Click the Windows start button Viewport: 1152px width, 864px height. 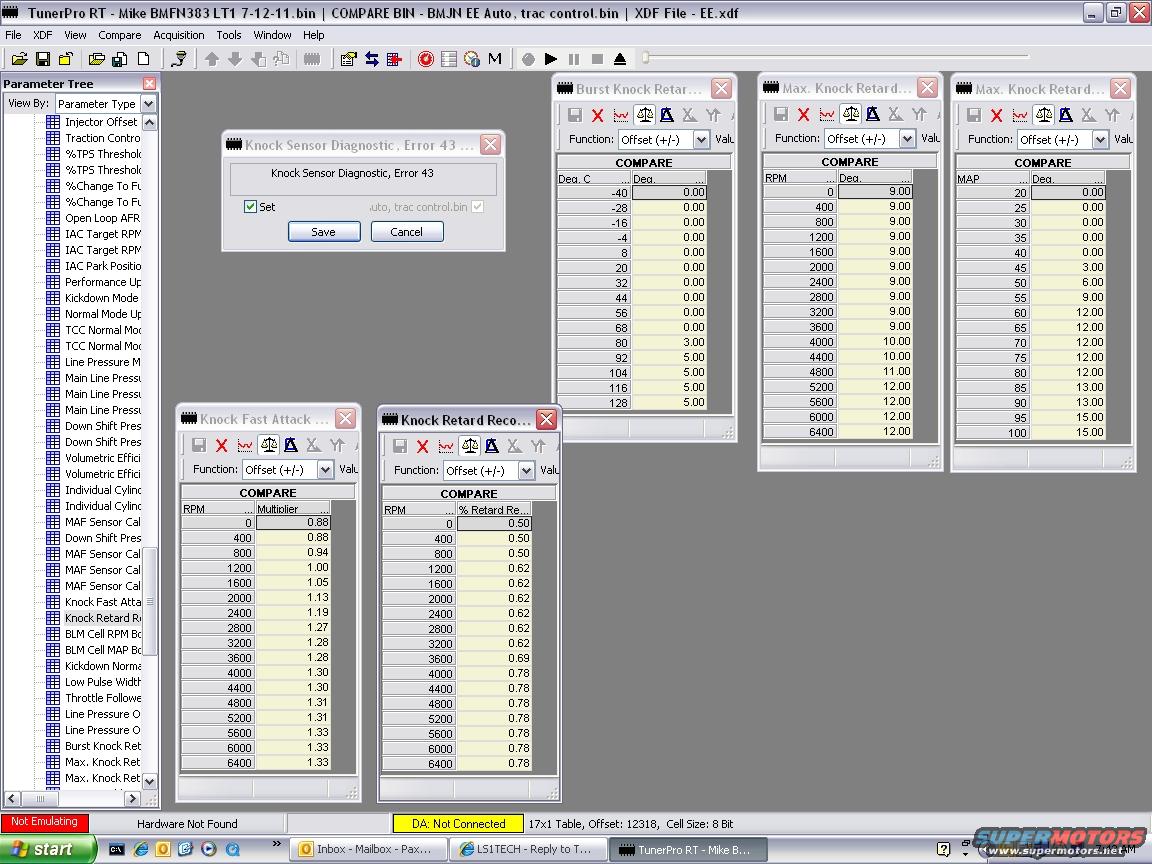point(48,849)
